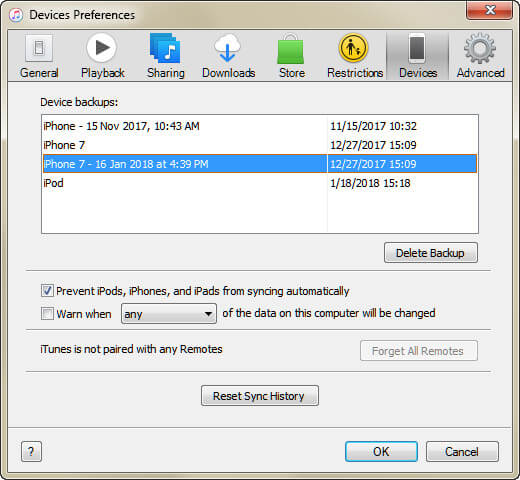Click the date 1/18/2018 15:18
The image size is (520, 480).
(370, 183)
